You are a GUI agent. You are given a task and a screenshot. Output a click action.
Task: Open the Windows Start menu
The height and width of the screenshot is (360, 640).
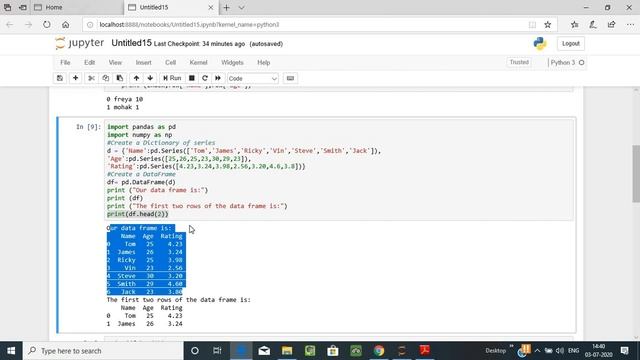tap(11, 351)
